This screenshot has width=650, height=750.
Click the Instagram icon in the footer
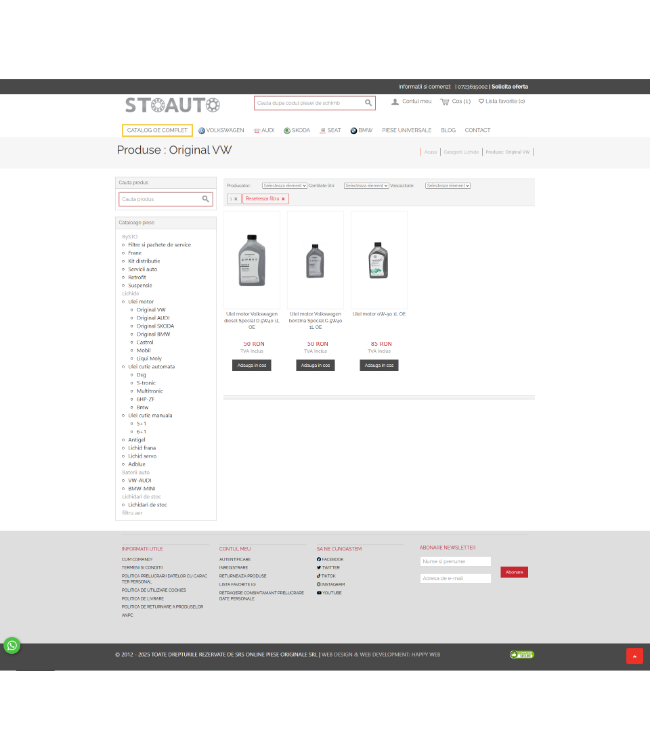(x=319, y=585)
